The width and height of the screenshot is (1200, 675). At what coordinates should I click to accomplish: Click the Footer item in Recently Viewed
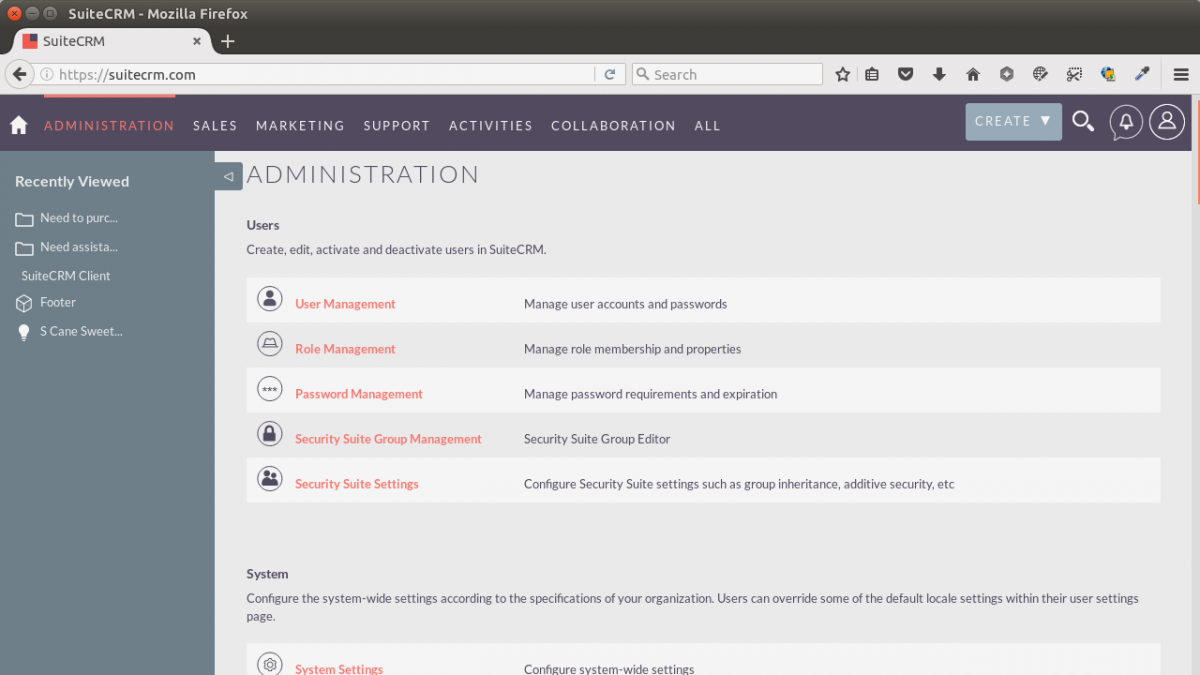point(57,302)
